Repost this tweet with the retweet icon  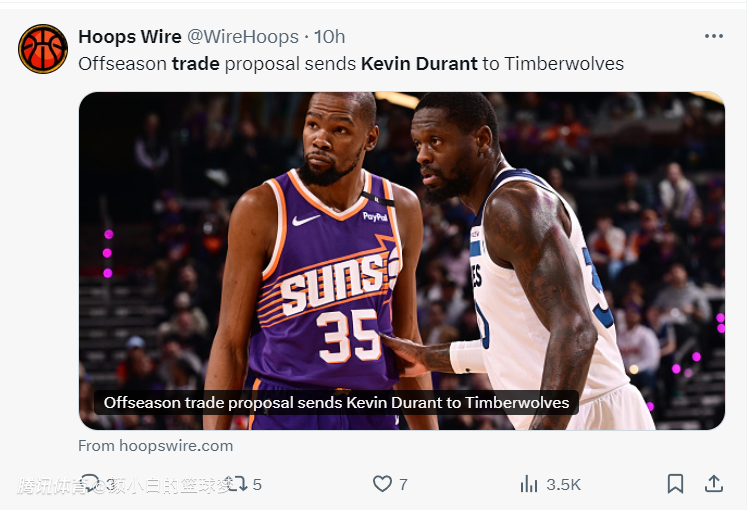pyautogui.click(x=236, y=484)
